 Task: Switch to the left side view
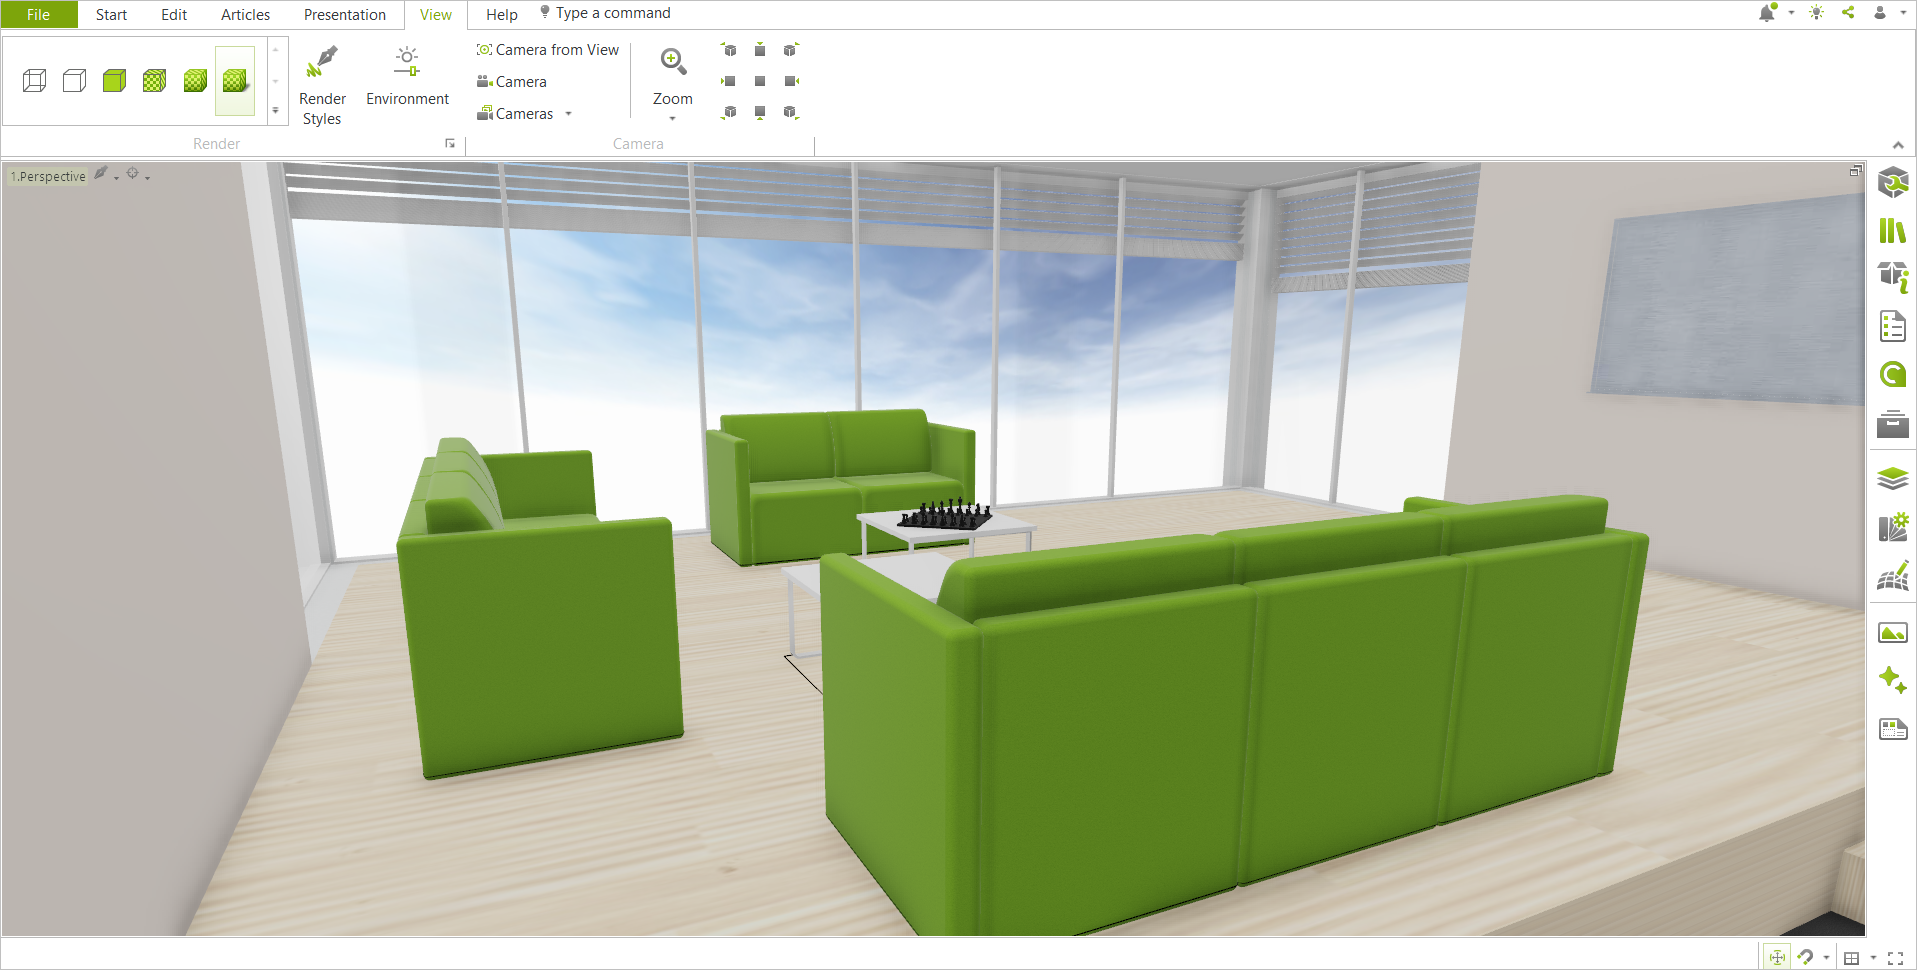(729, 81)
